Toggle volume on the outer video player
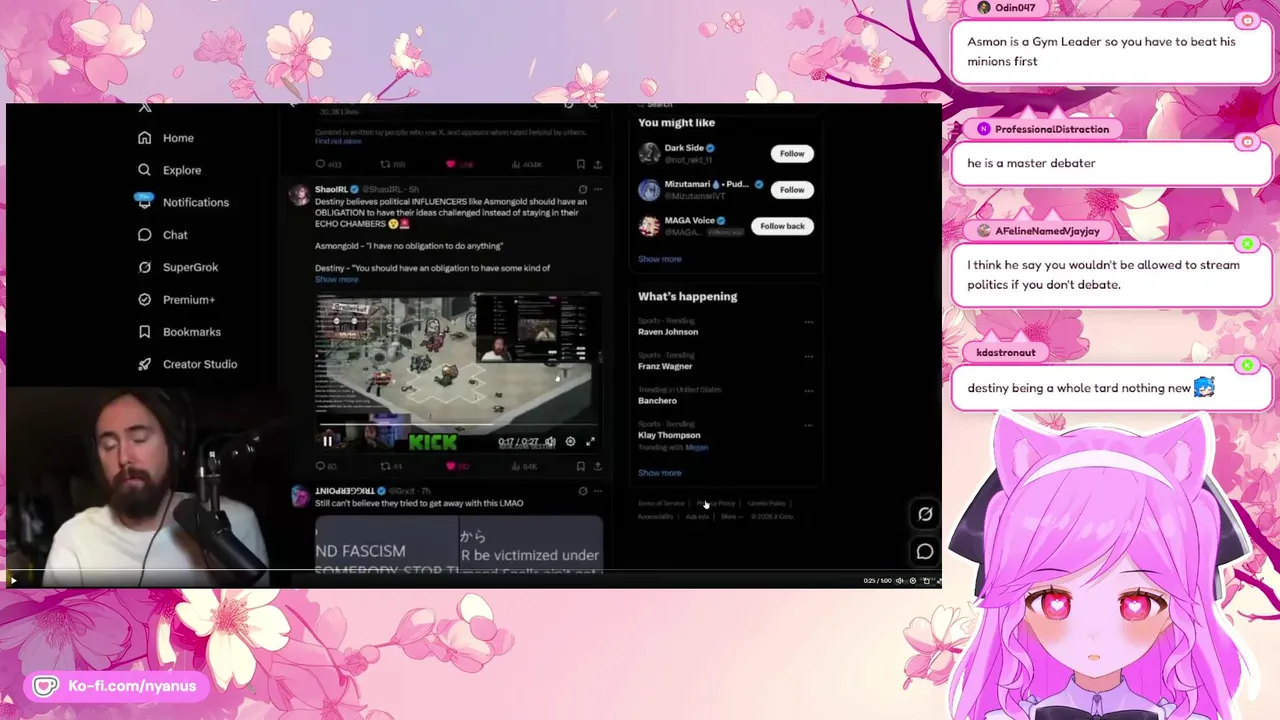The height and width of the screenshot is (720, 1280). [899, 581]
